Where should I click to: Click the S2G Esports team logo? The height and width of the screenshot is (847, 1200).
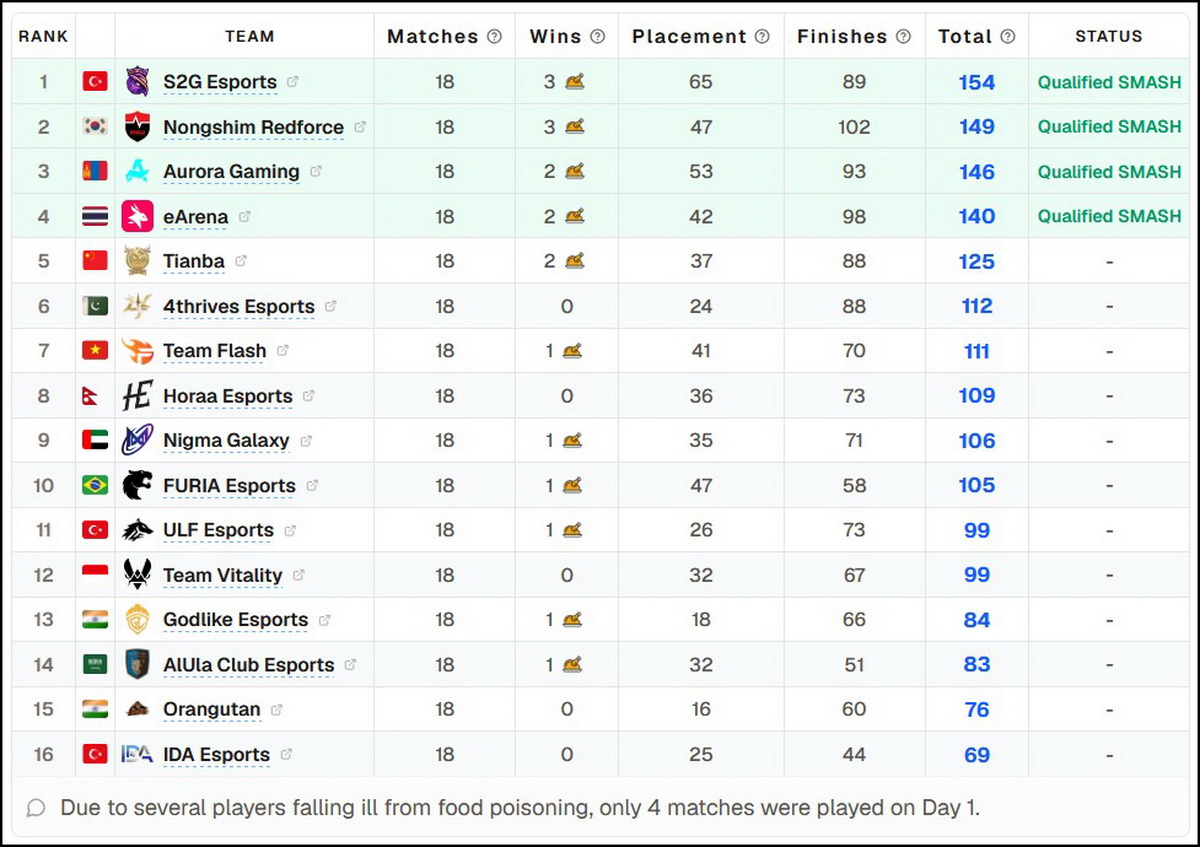[x=137, y=82]
